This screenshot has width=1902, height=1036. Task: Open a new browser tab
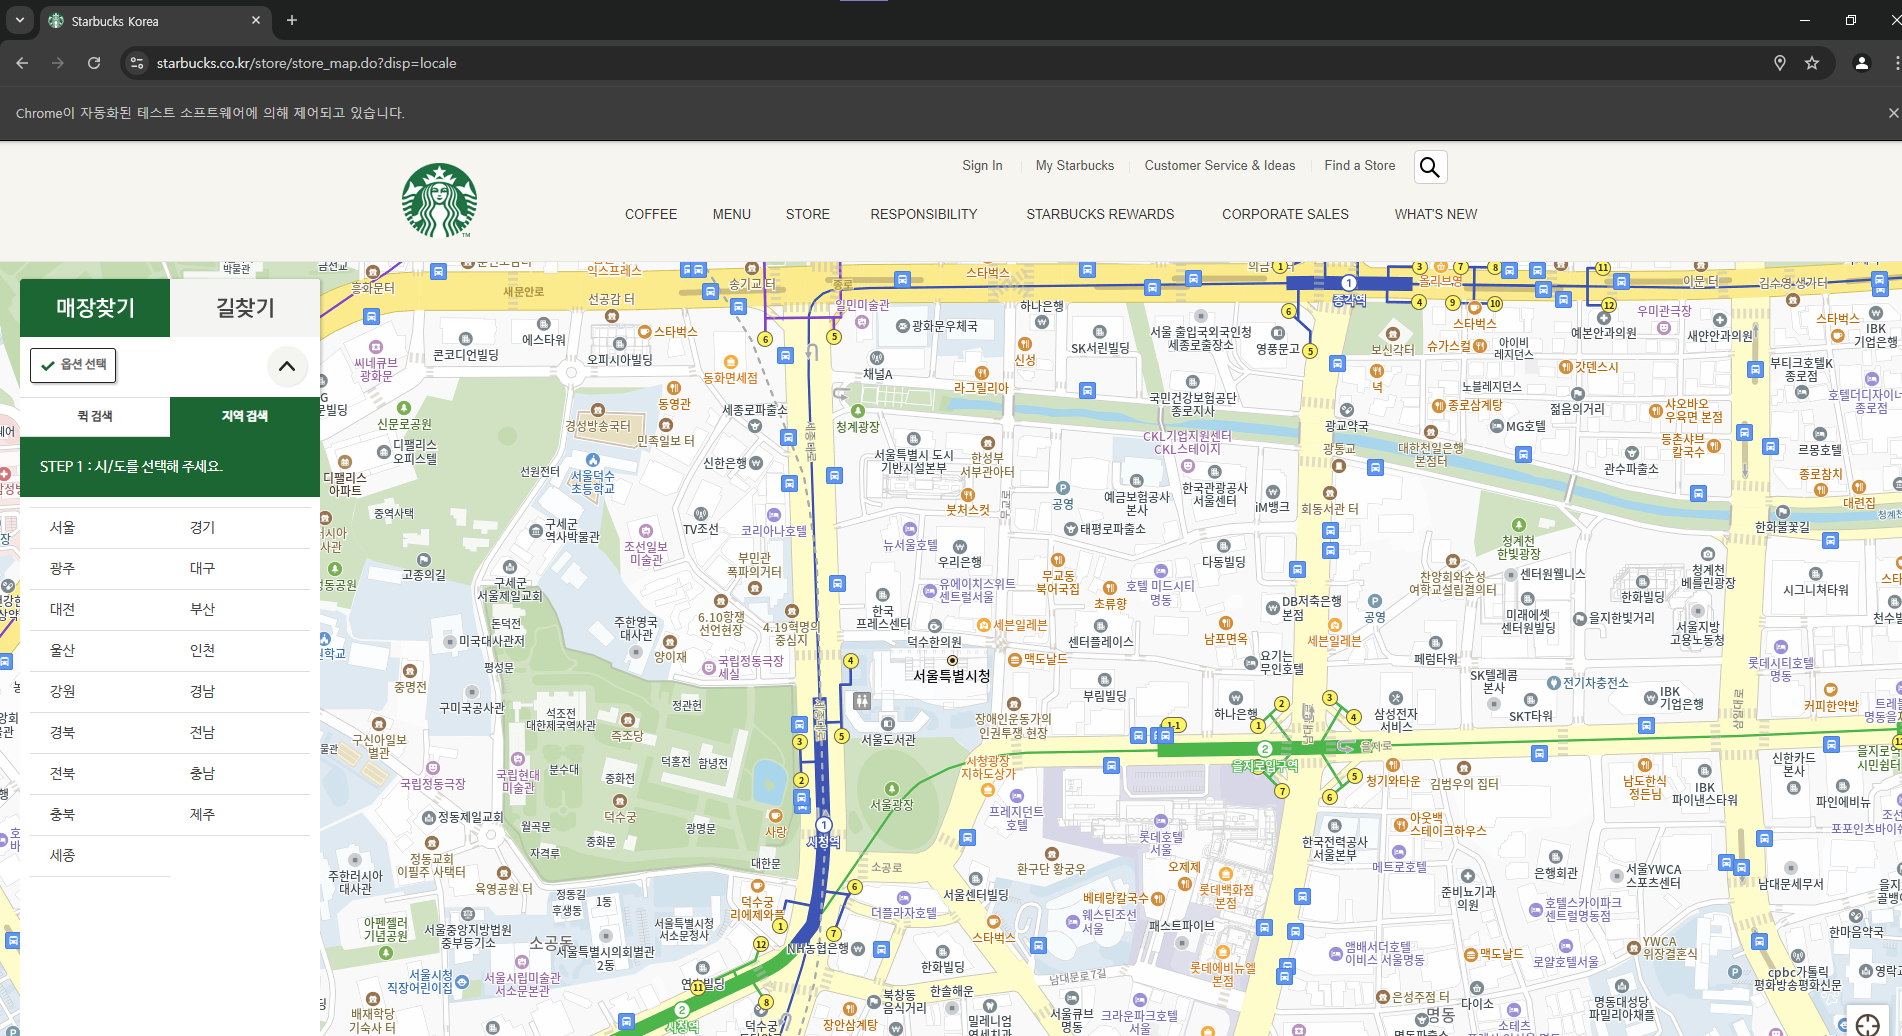click(292, 20)
